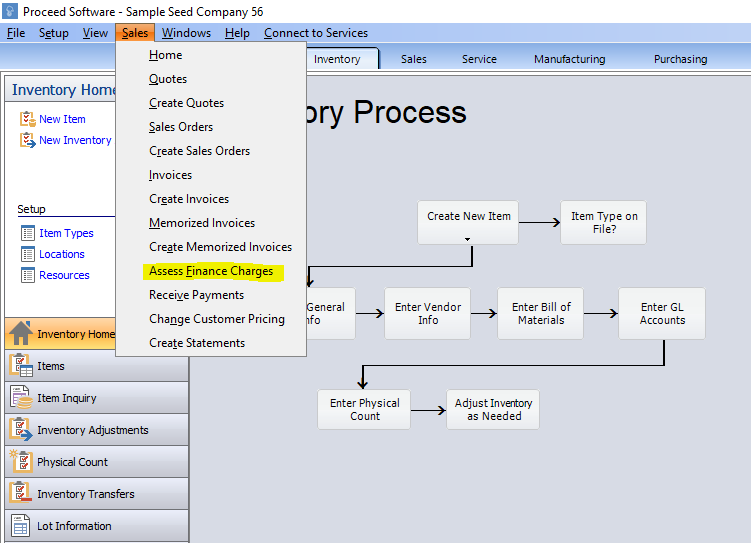
Task: Switch to the Manufacturing tab
Action: pos(569,59)
